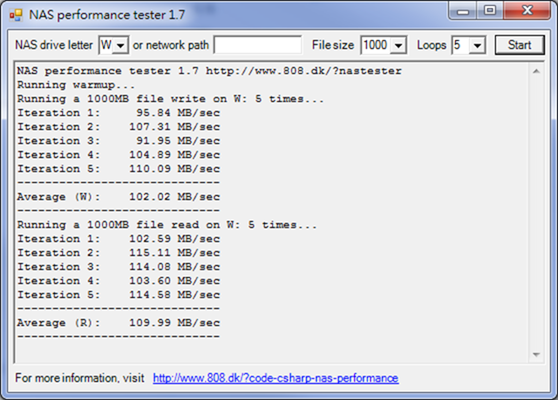Maximize the NAS performance tester window
The image size is (558, 400).
(490, 11)
